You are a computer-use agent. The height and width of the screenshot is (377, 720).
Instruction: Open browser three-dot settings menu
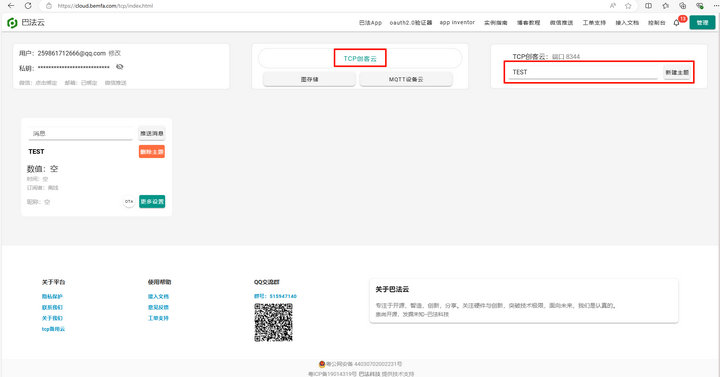(715, 6)
